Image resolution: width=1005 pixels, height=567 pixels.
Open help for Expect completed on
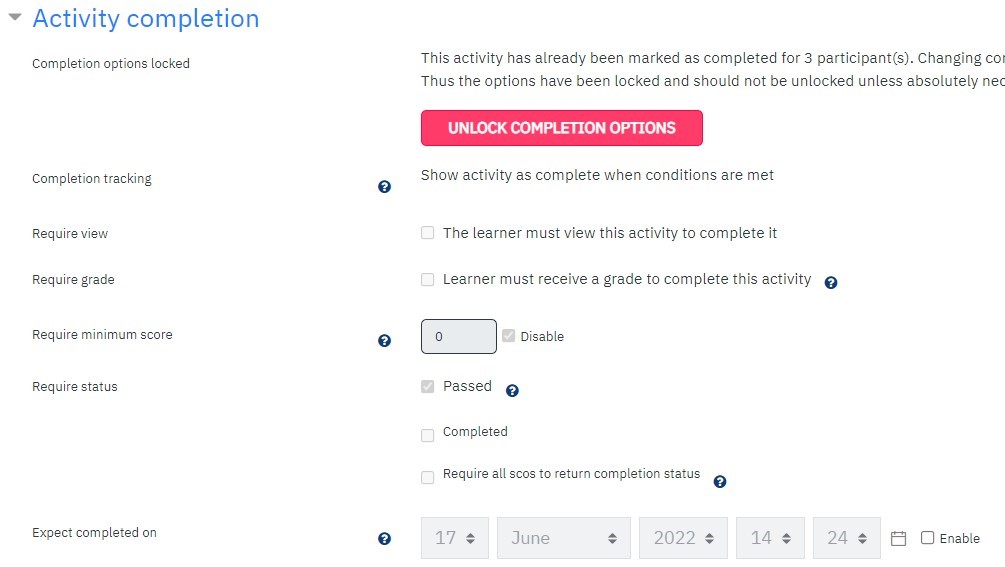tap(384, 538)
